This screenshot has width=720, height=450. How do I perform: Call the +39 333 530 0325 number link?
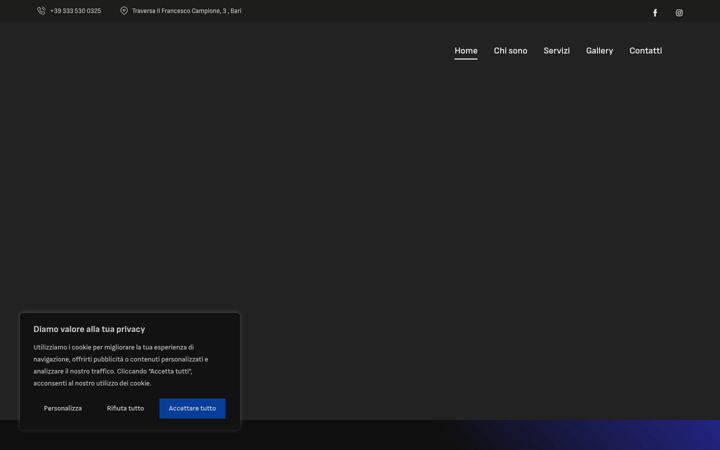(x=76, y=11)
